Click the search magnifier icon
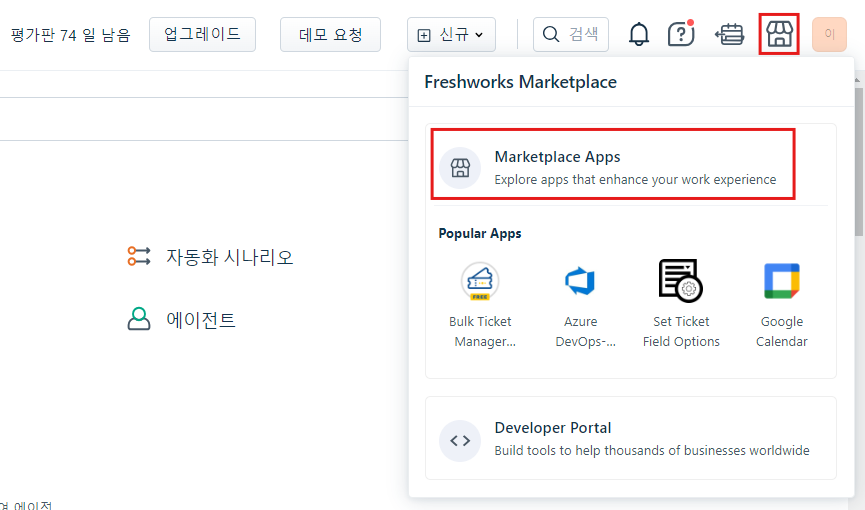 (x=551, y=34)
